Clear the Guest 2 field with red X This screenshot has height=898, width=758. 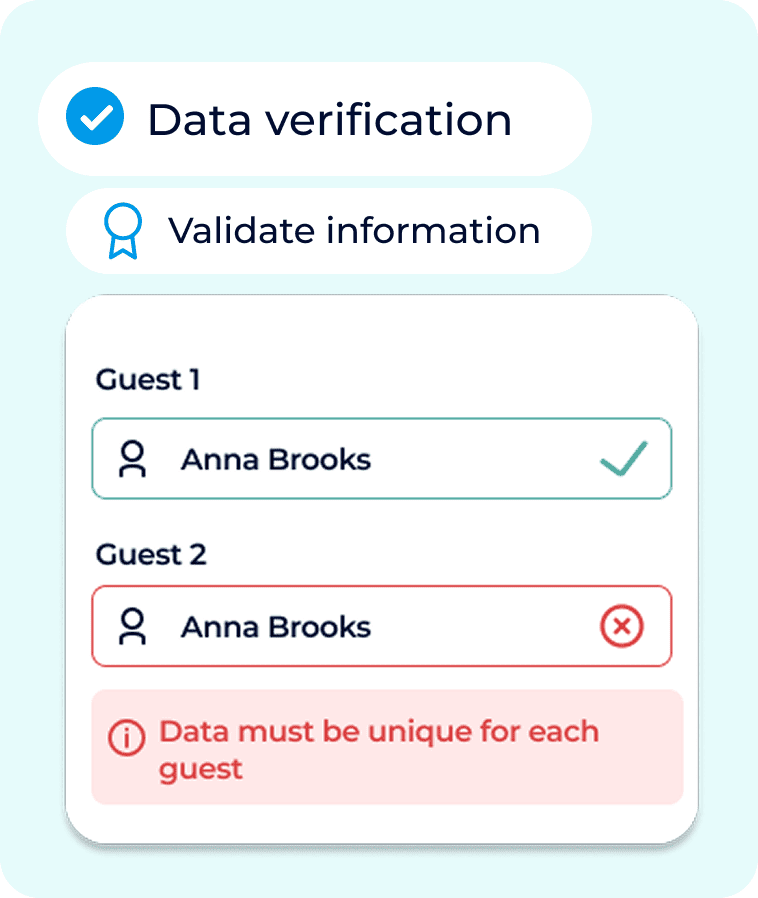622,626
